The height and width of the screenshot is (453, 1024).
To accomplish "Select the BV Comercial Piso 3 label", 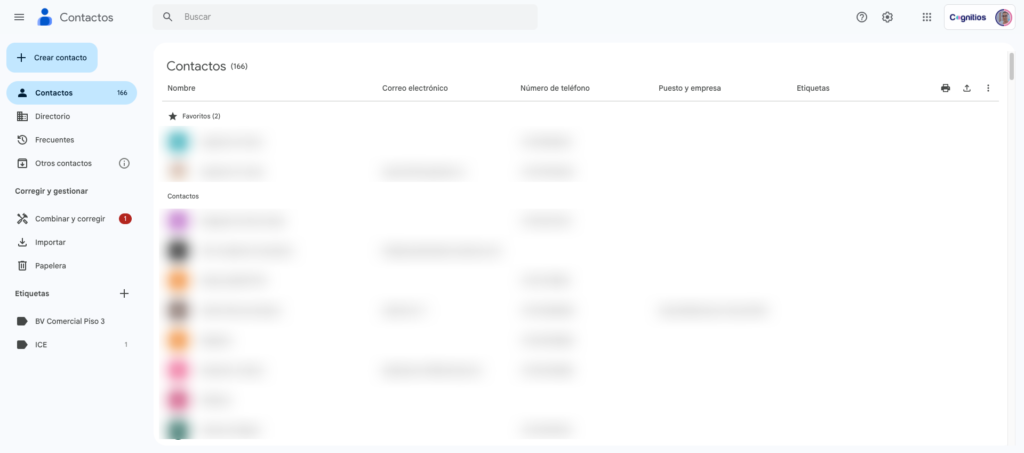I will [71, 321].
